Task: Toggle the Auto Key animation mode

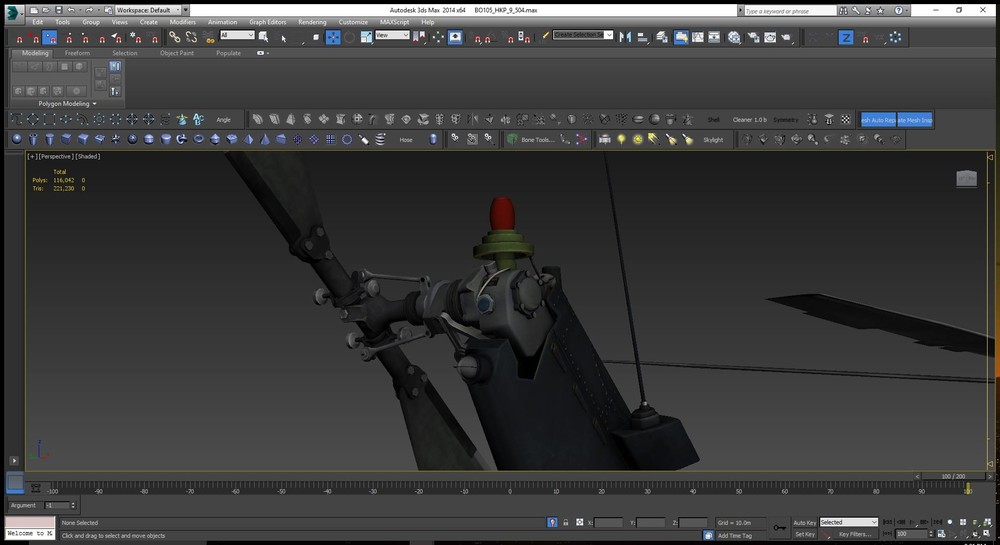Action: click(804, 522)
